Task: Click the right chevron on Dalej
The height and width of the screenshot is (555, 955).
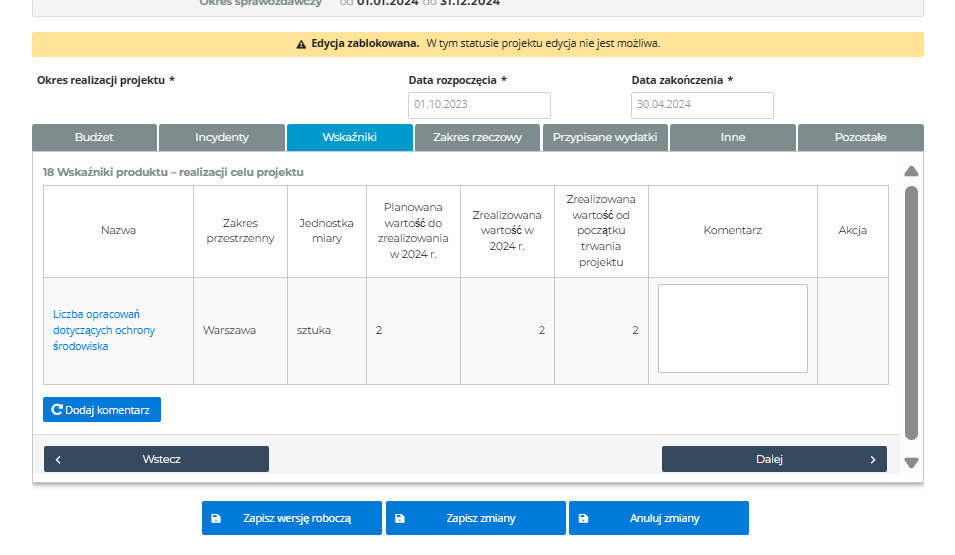Action: point(872,460)
